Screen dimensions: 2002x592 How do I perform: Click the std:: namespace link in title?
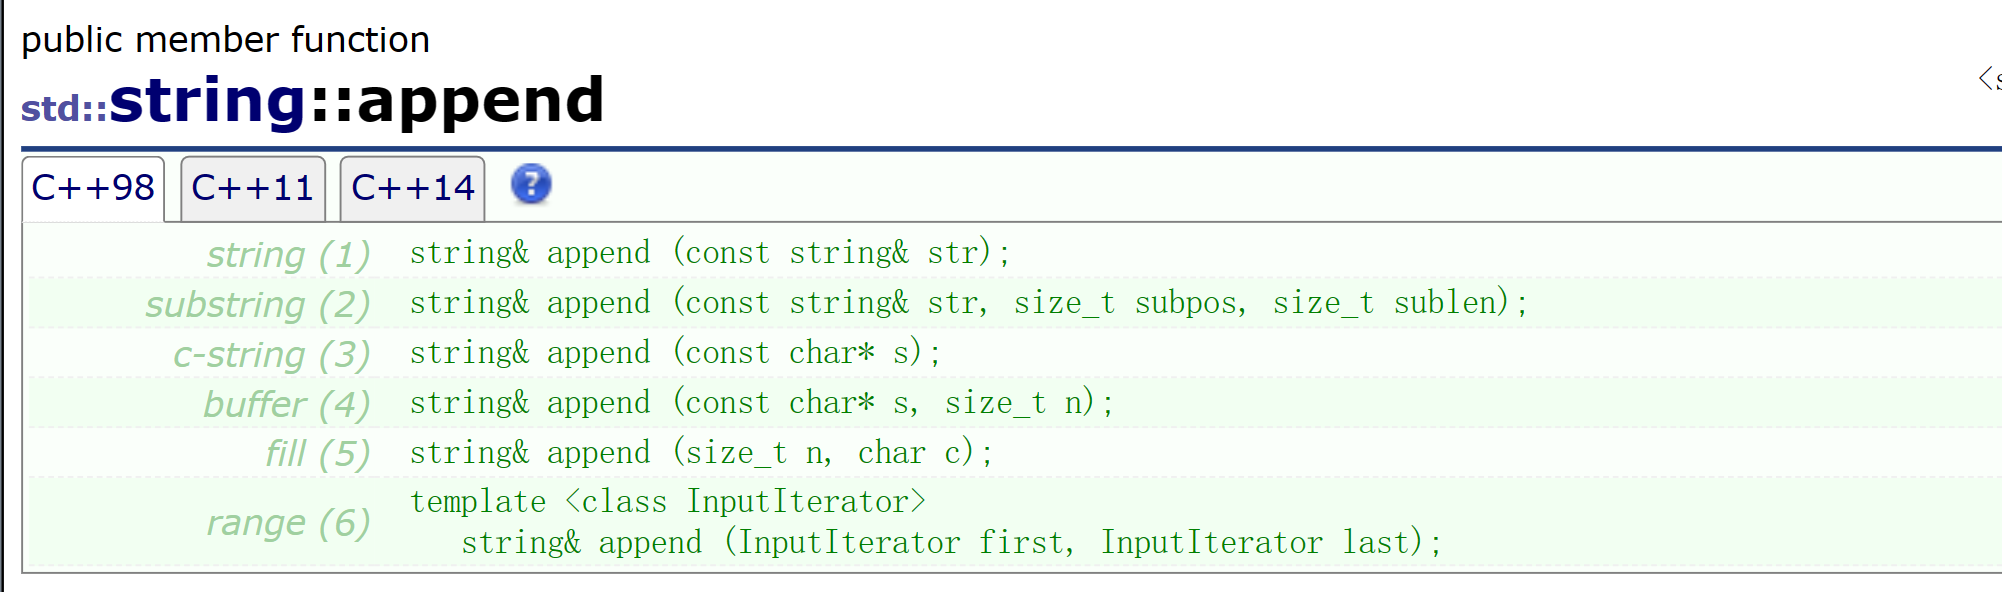(64, 109)
